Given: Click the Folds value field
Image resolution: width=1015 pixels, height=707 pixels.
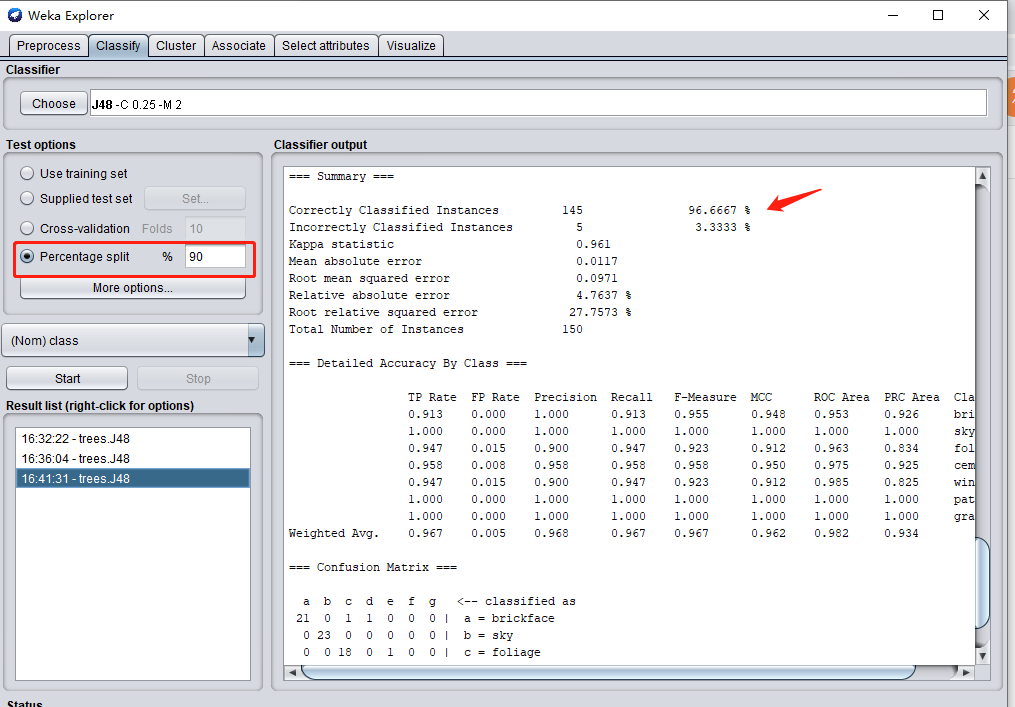Looking at the screenshot, I should [215, 229].
